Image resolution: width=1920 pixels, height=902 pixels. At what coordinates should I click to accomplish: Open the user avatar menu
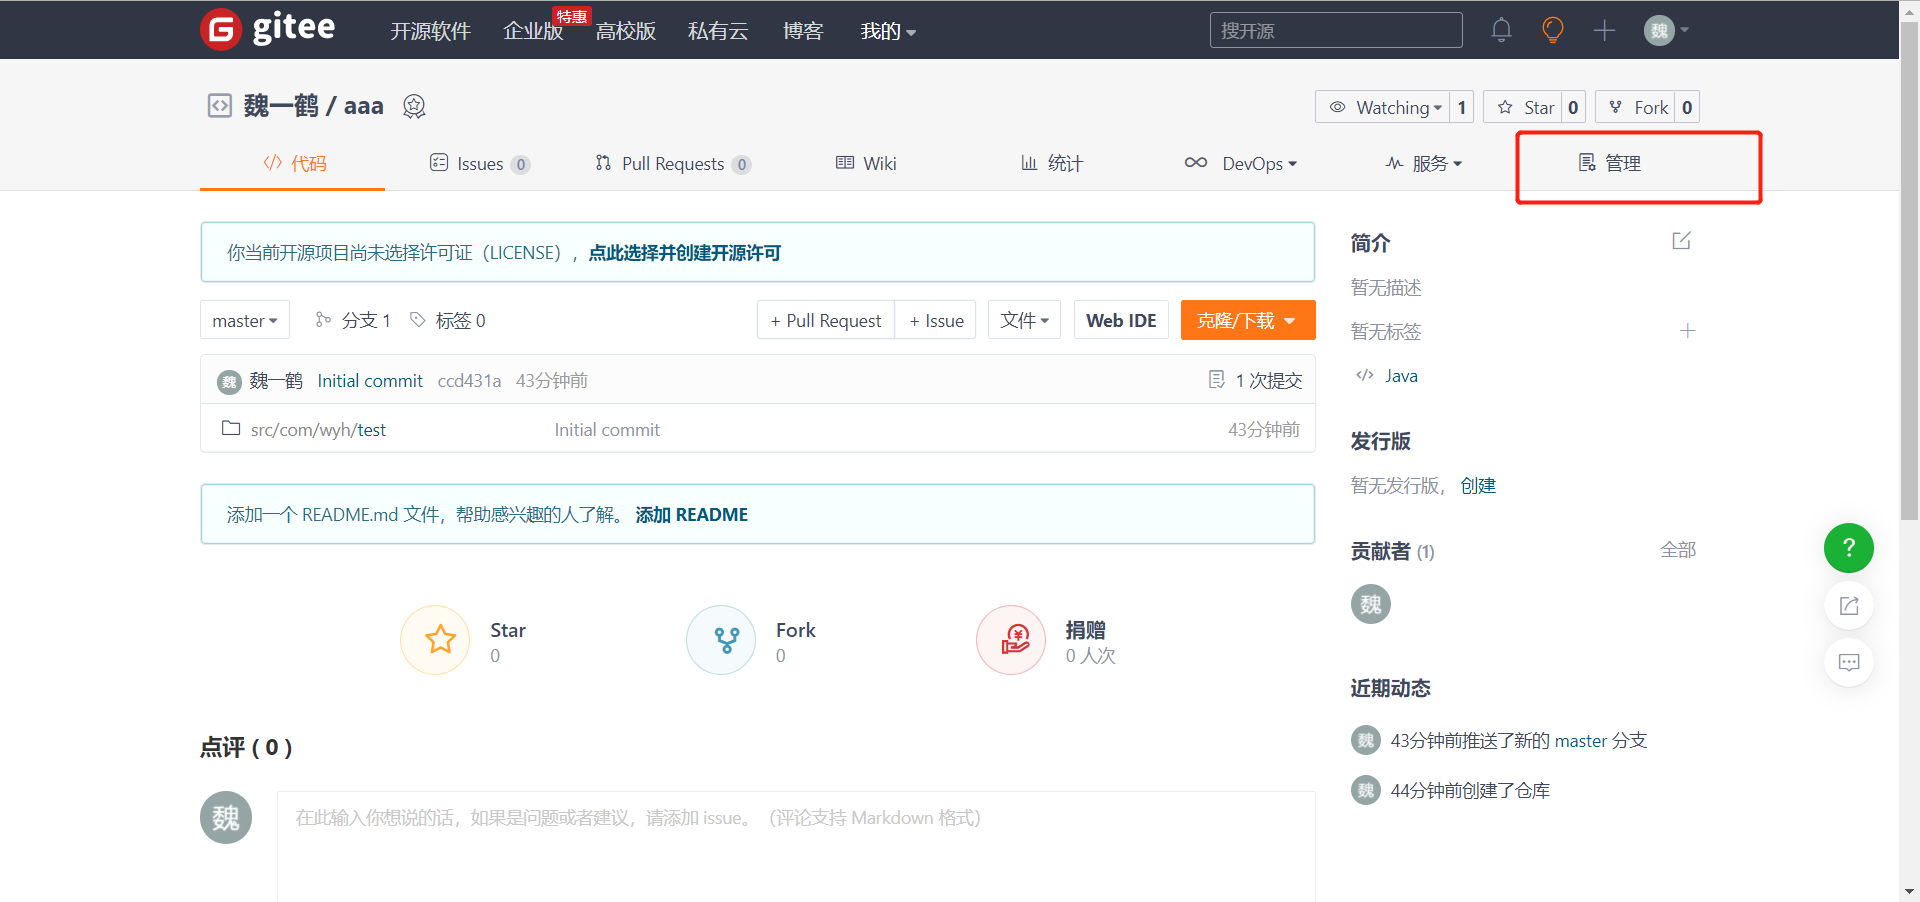(1666, 30)
